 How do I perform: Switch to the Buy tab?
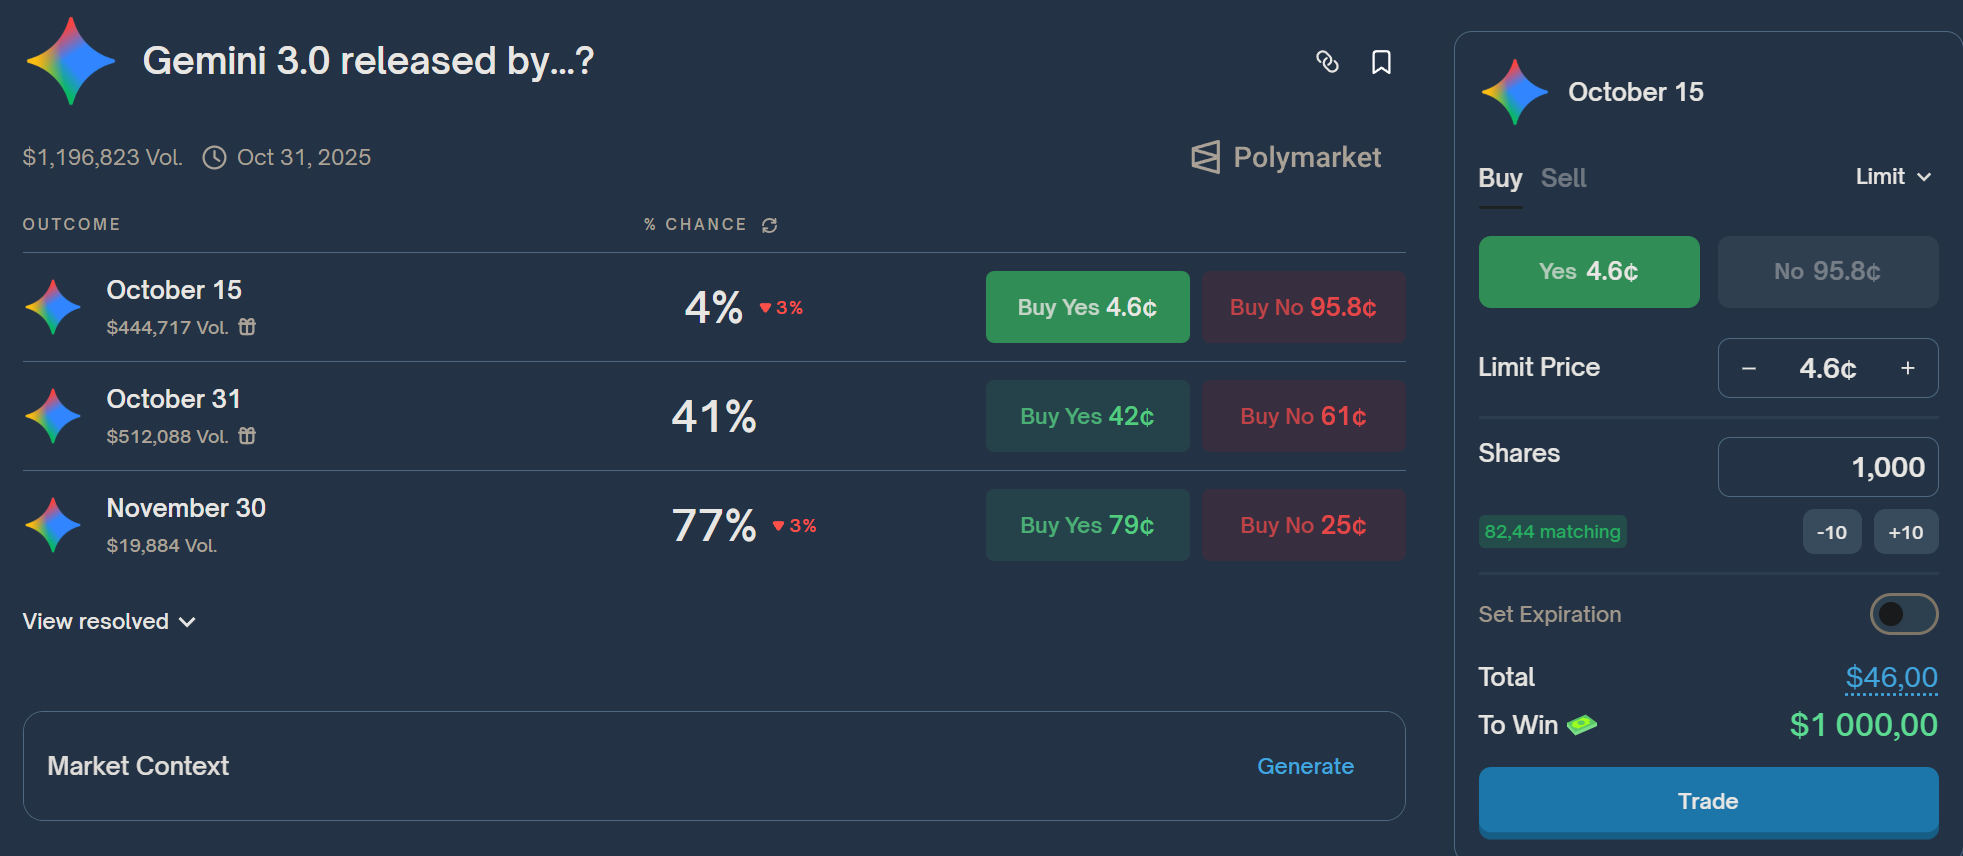pyautogui.click(x=1500, y=178)
